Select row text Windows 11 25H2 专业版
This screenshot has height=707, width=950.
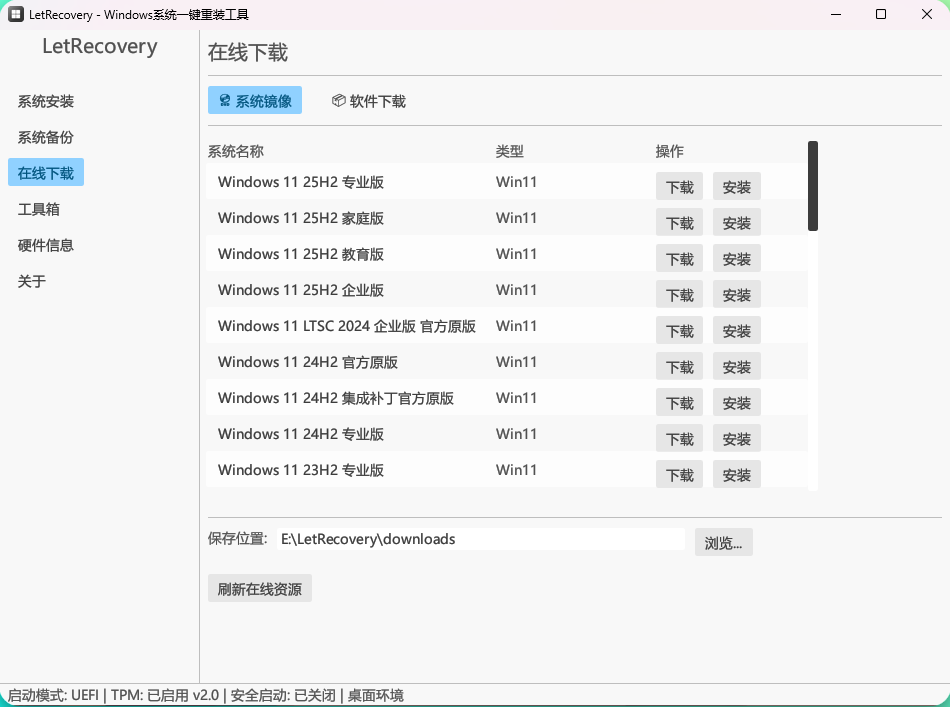(x=301, y=182)
